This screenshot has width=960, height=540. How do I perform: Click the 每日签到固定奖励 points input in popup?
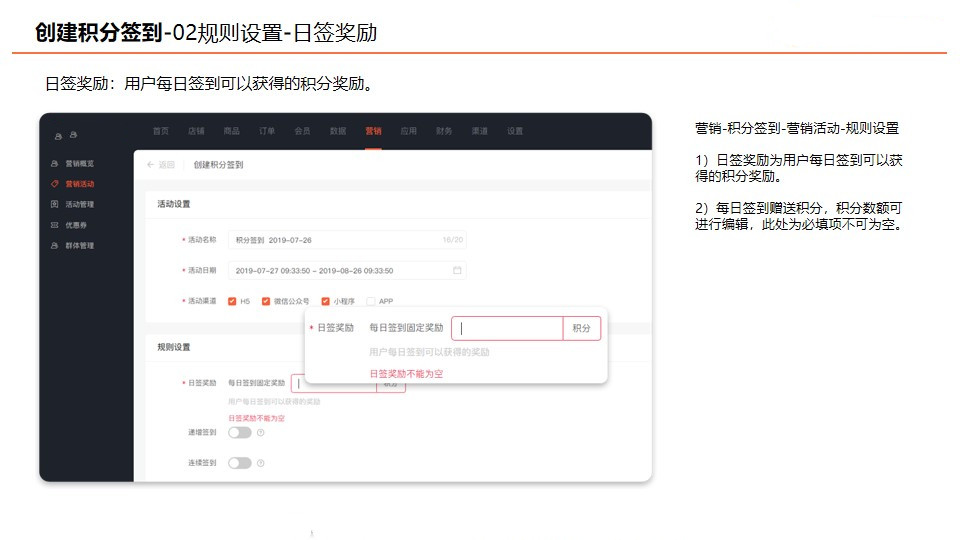coord(507,328)
